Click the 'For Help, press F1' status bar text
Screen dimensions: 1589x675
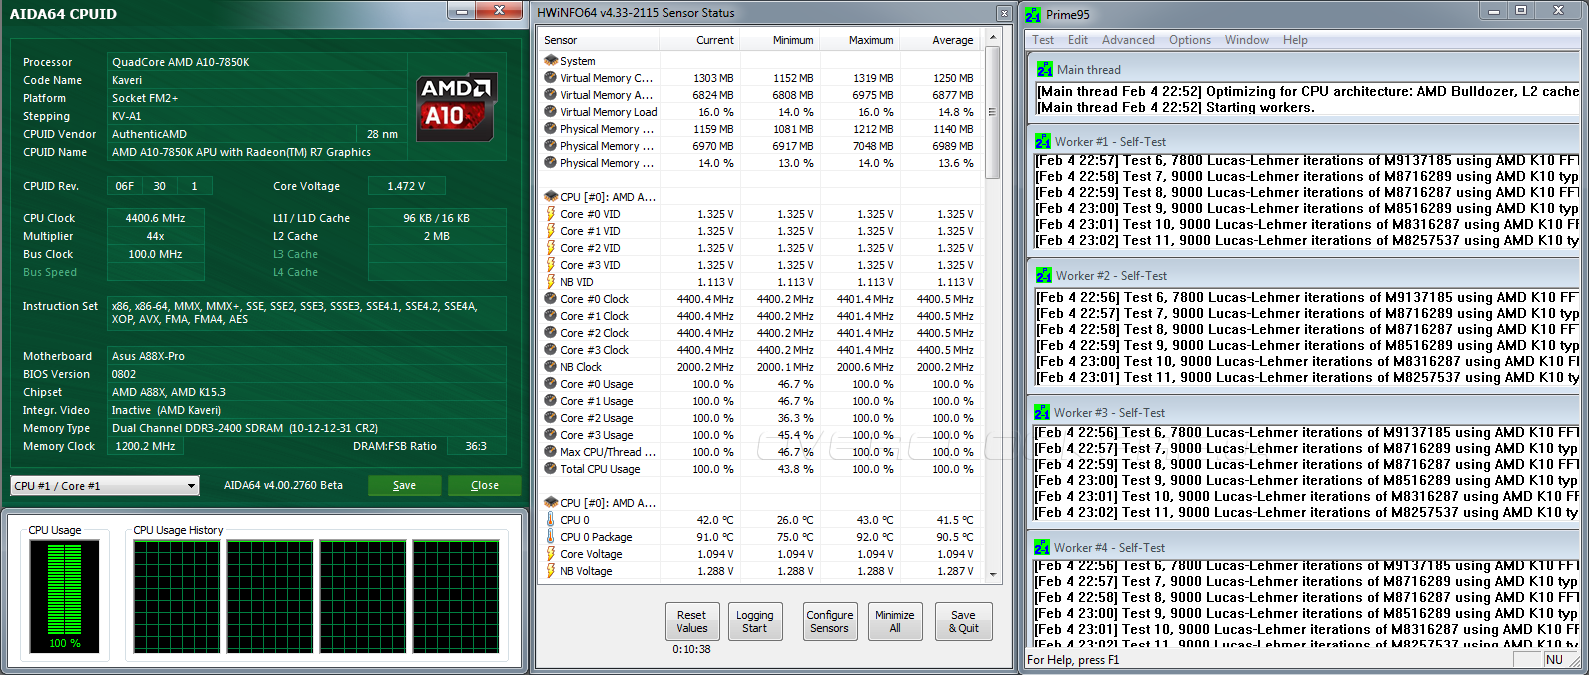click(1074, 660)
